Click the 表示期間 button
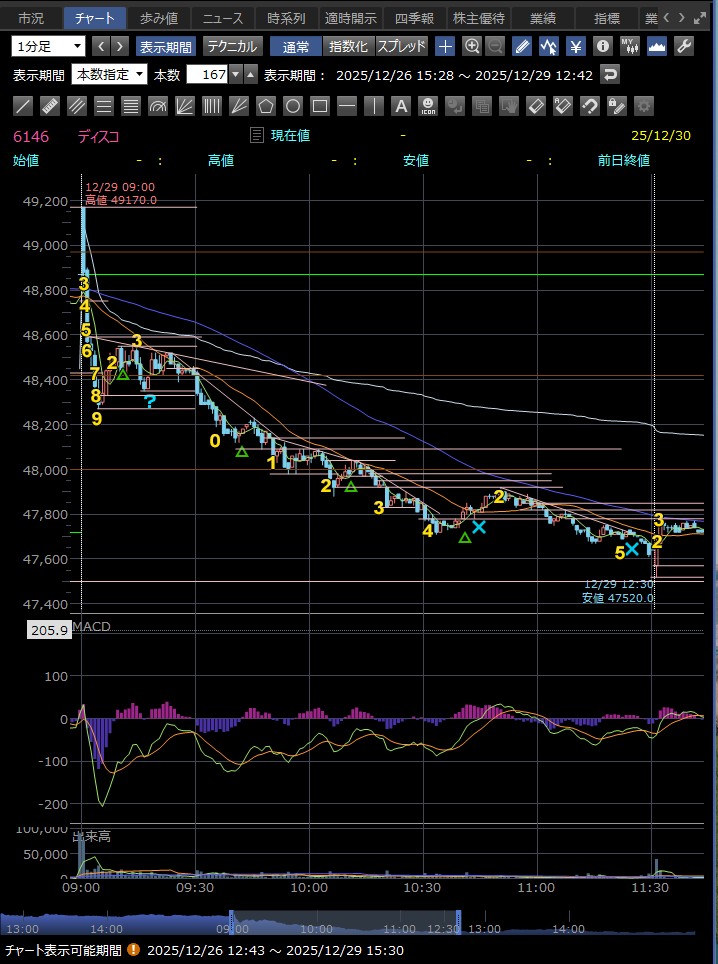Screen dimensions: 718x964 (167, 46)
